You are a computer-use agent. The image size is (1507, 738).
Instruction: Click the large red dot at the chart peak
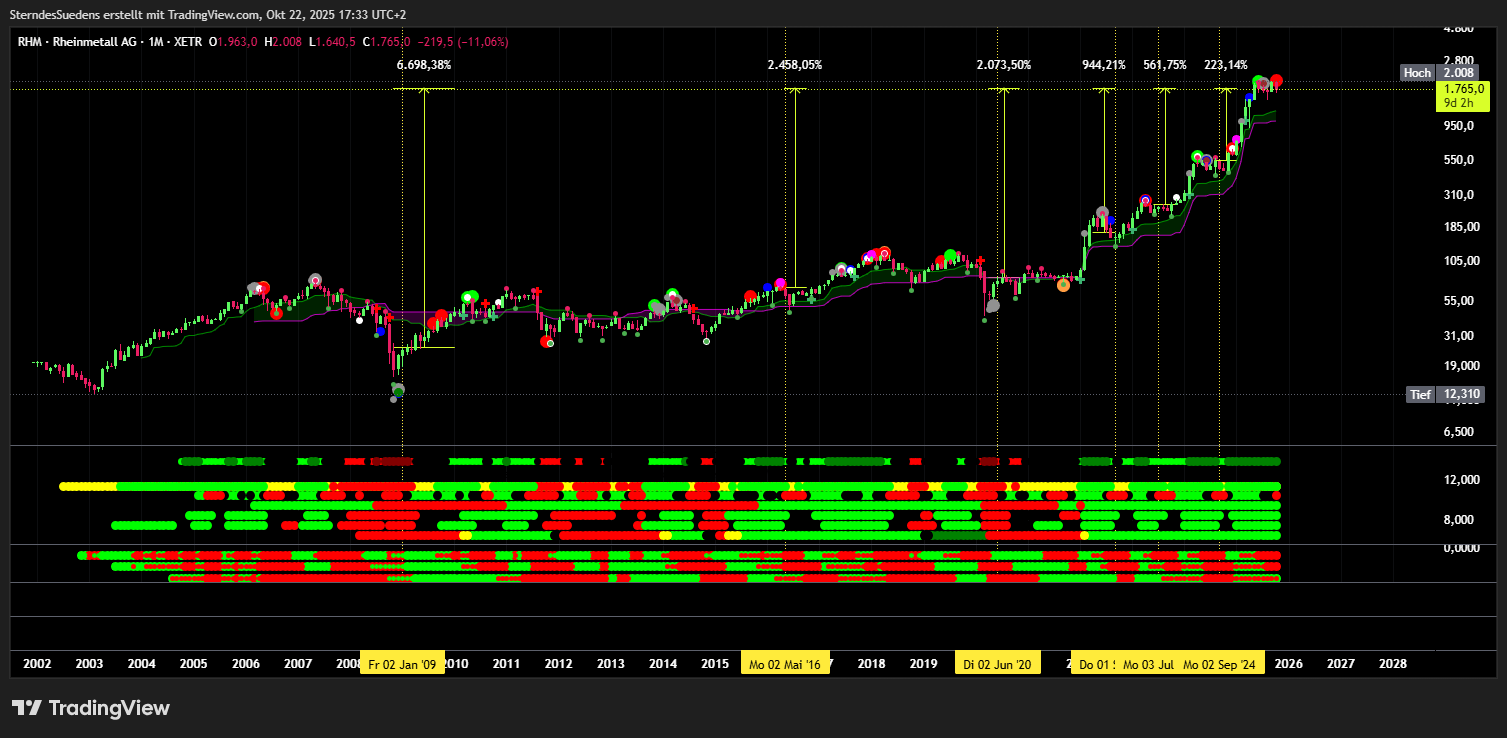pyautogui.click(x=1277, y=81)
